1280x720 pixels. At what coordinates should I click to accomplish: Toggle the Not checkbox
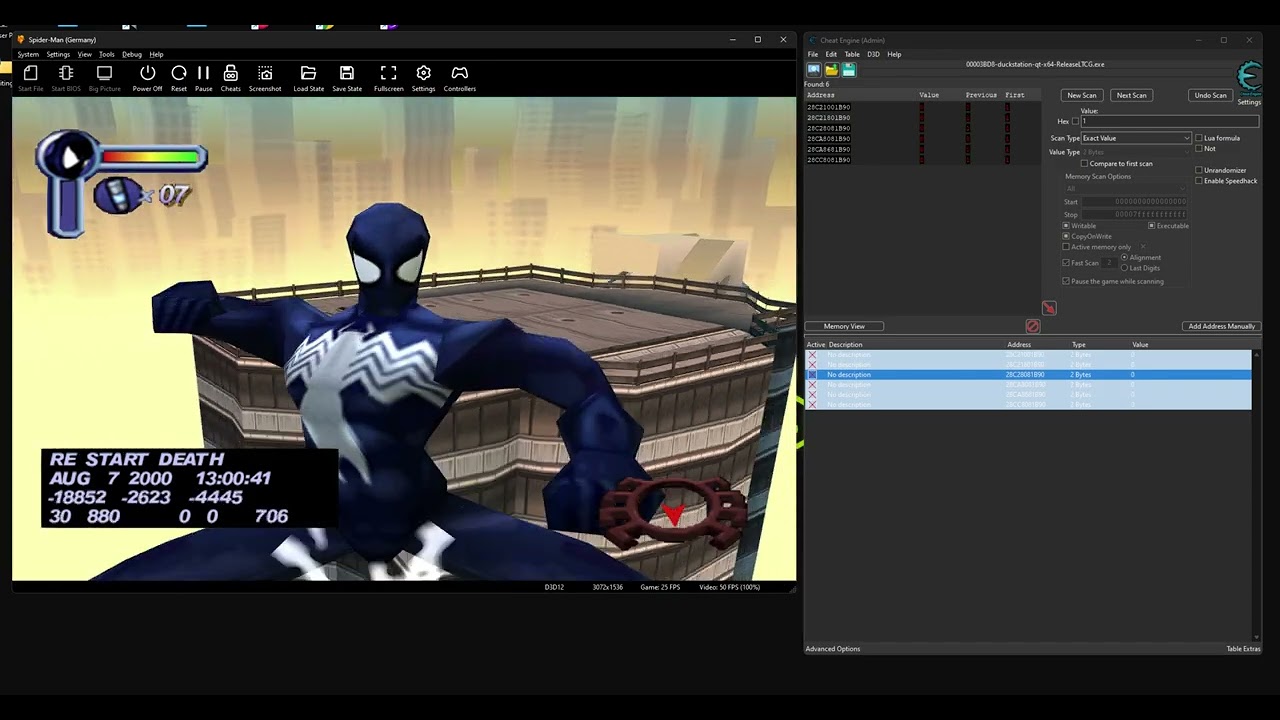(x=1199, y=149)
